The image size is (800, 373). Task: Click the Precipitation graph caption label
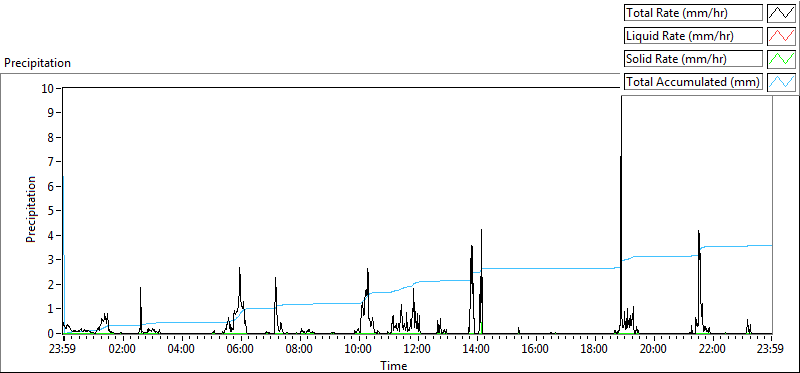pos(37,63)
